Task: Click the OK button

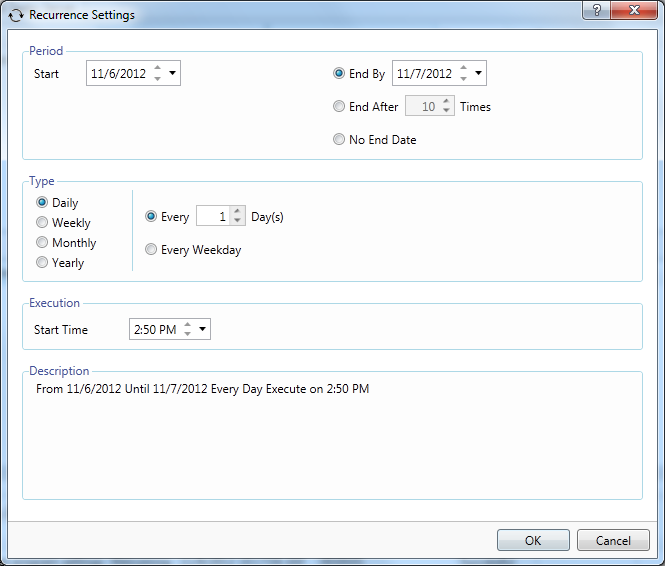Action: click(533, 540)
